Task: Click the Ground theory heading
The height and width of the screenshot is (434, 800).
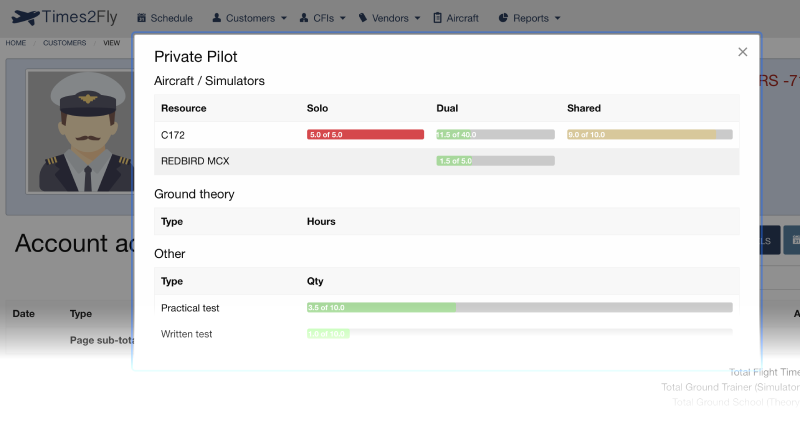Action: [194, 194]
